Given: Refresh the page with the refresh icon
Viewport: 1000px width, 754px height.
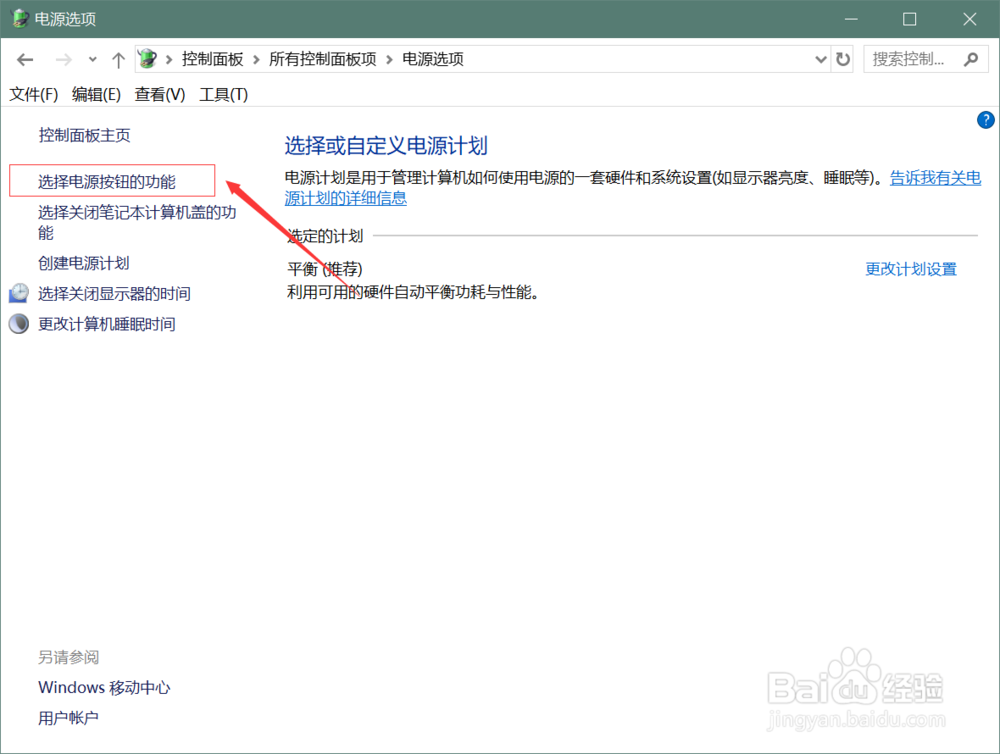Looking at the screenshot, I should point(843,59).
